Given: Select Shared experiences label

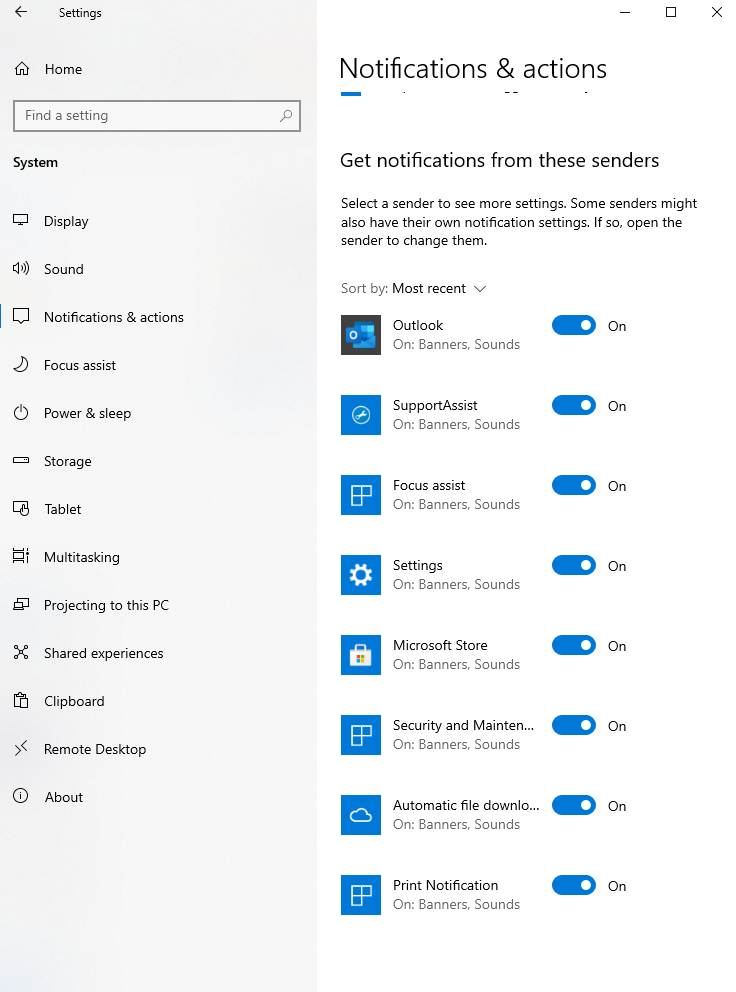Looking at the screenshot, I should click(x=103, y=653).
